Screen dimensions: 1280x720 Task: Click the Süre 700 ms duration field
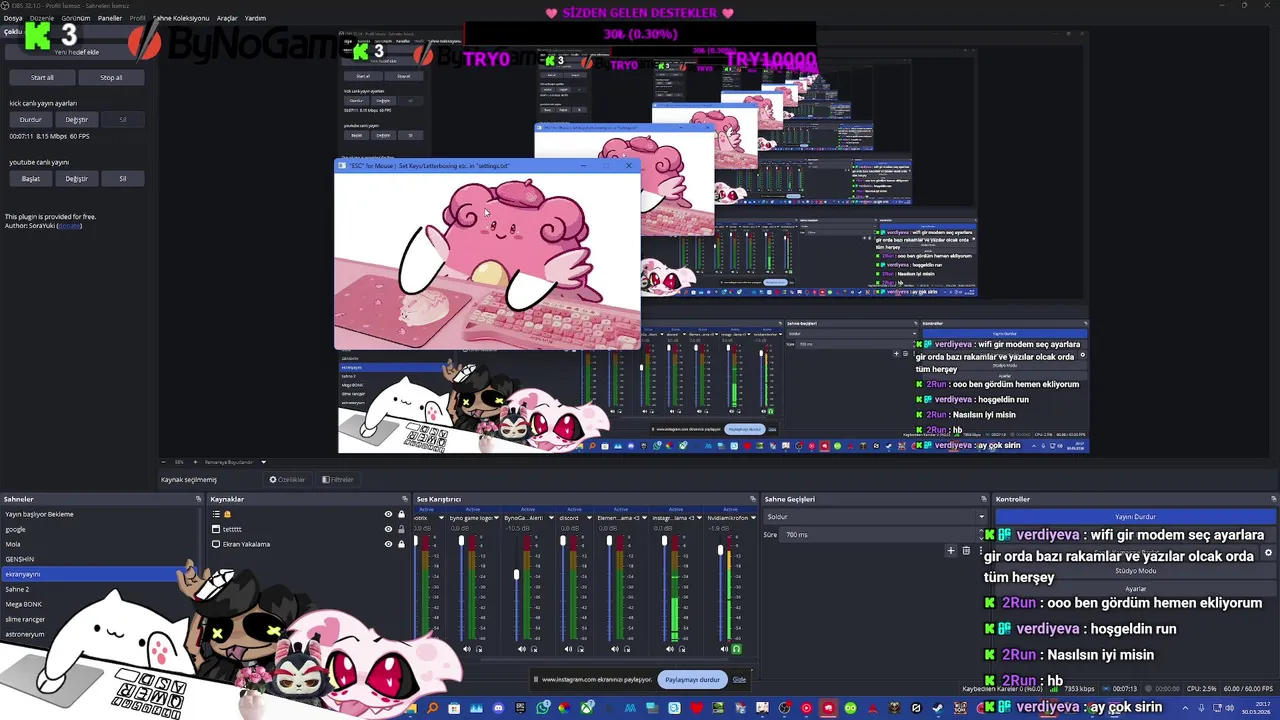point(880,535)
